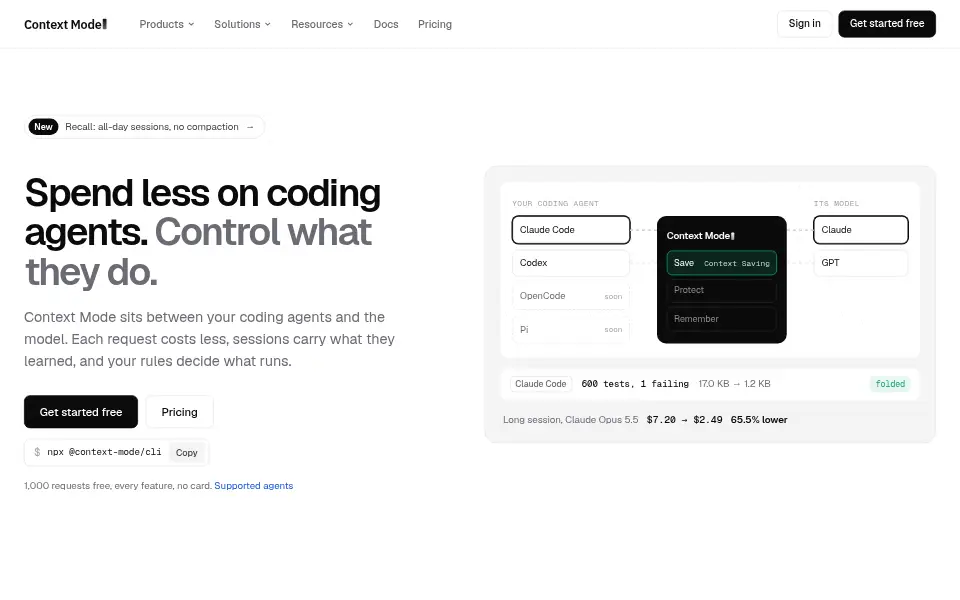Click the chevron next to Solutions

[x=268, y=24]
